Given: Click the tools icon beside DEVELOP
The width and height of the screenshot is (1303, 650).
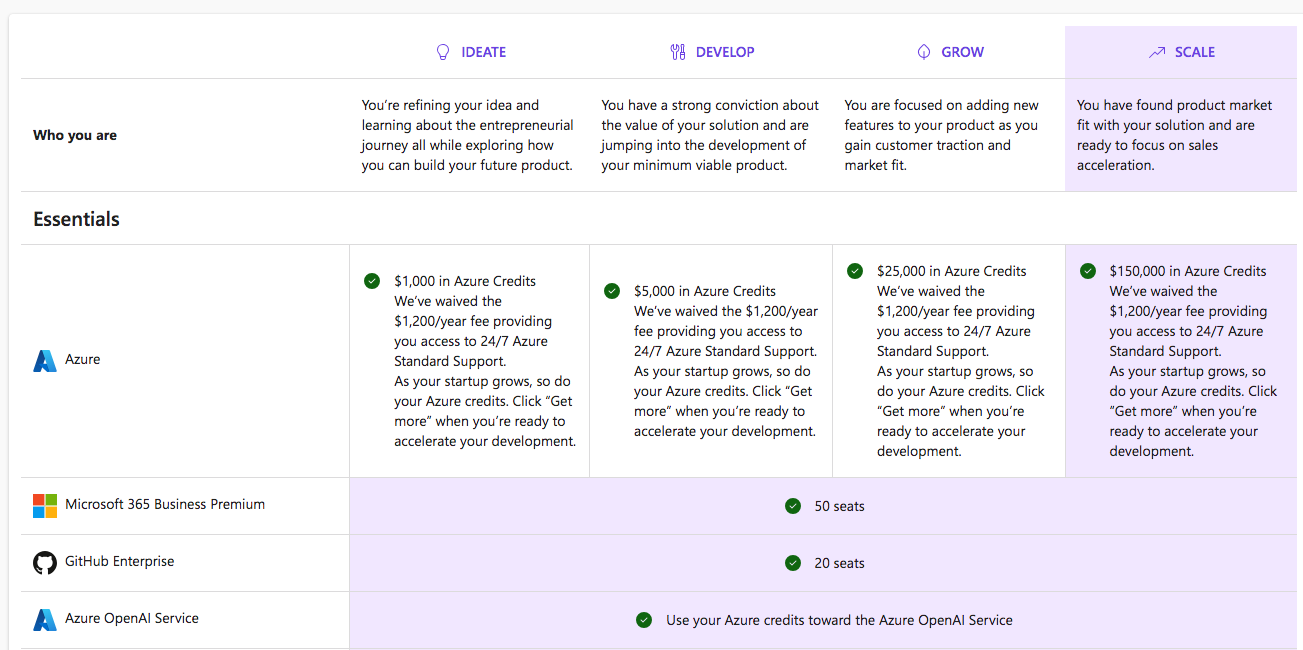Looking at the screenshot, I should coord(678,52).
